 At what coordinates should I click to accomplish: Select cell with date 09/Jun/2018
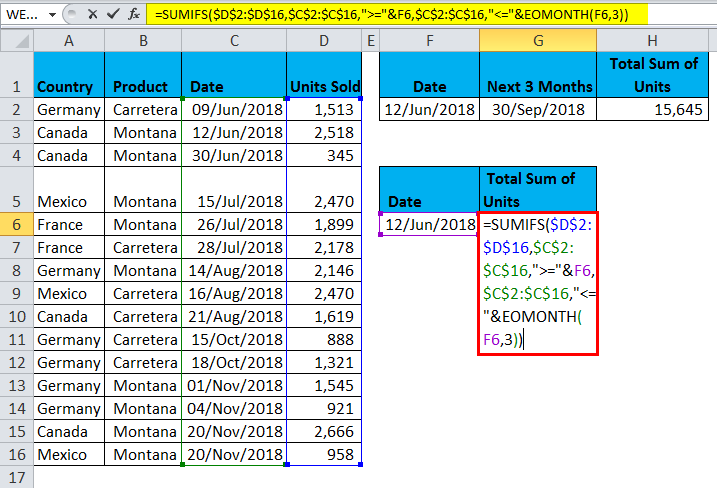click(234, 109)
